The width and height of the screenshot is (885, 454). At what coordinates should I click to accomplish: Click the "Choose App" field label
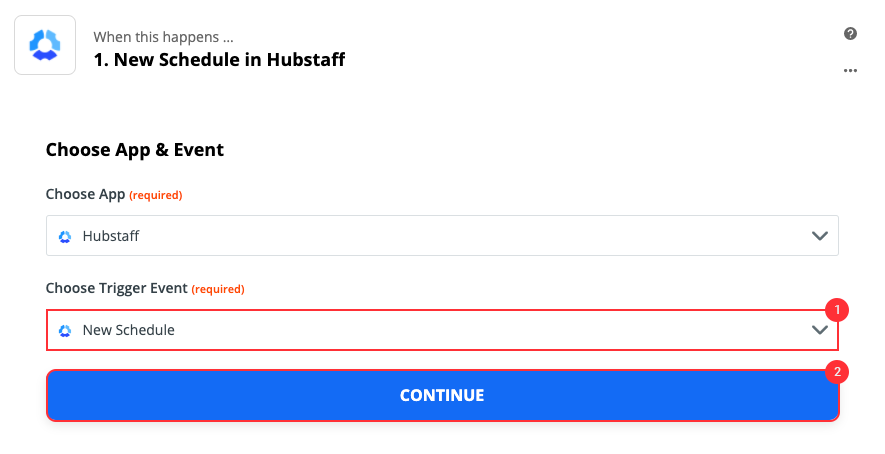click(85, 194)
